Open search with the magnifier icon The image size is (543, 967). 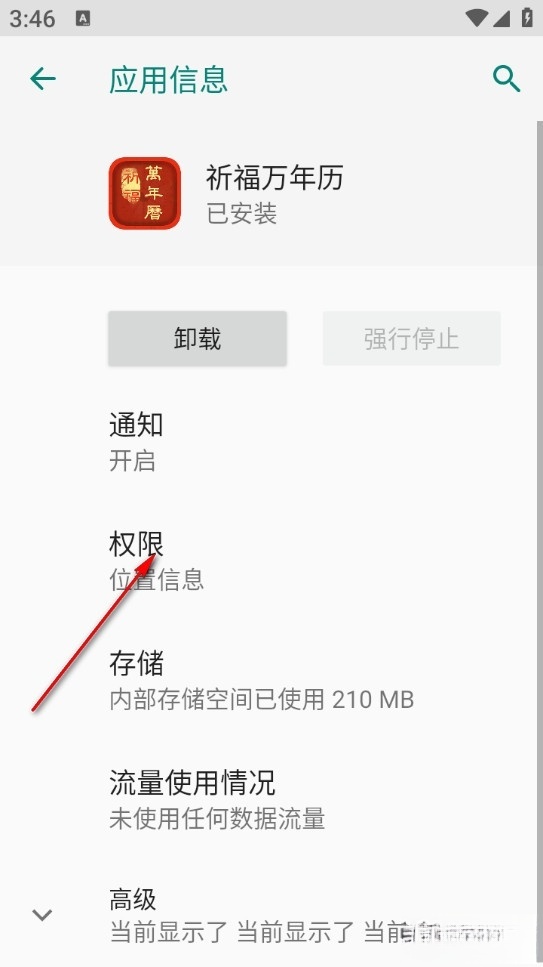tap(506, 79)
